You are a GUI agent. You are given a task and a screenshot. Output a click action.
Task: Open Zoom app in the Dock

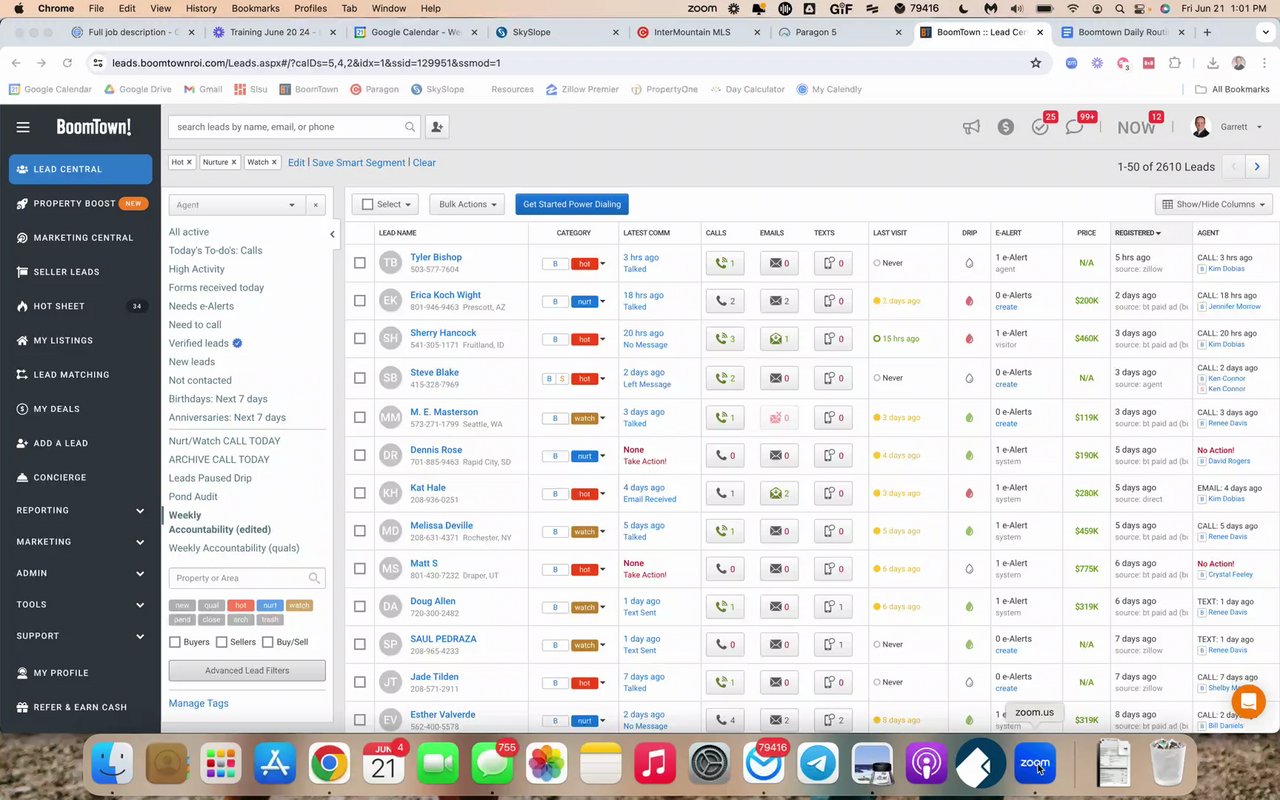[1034, 765]
